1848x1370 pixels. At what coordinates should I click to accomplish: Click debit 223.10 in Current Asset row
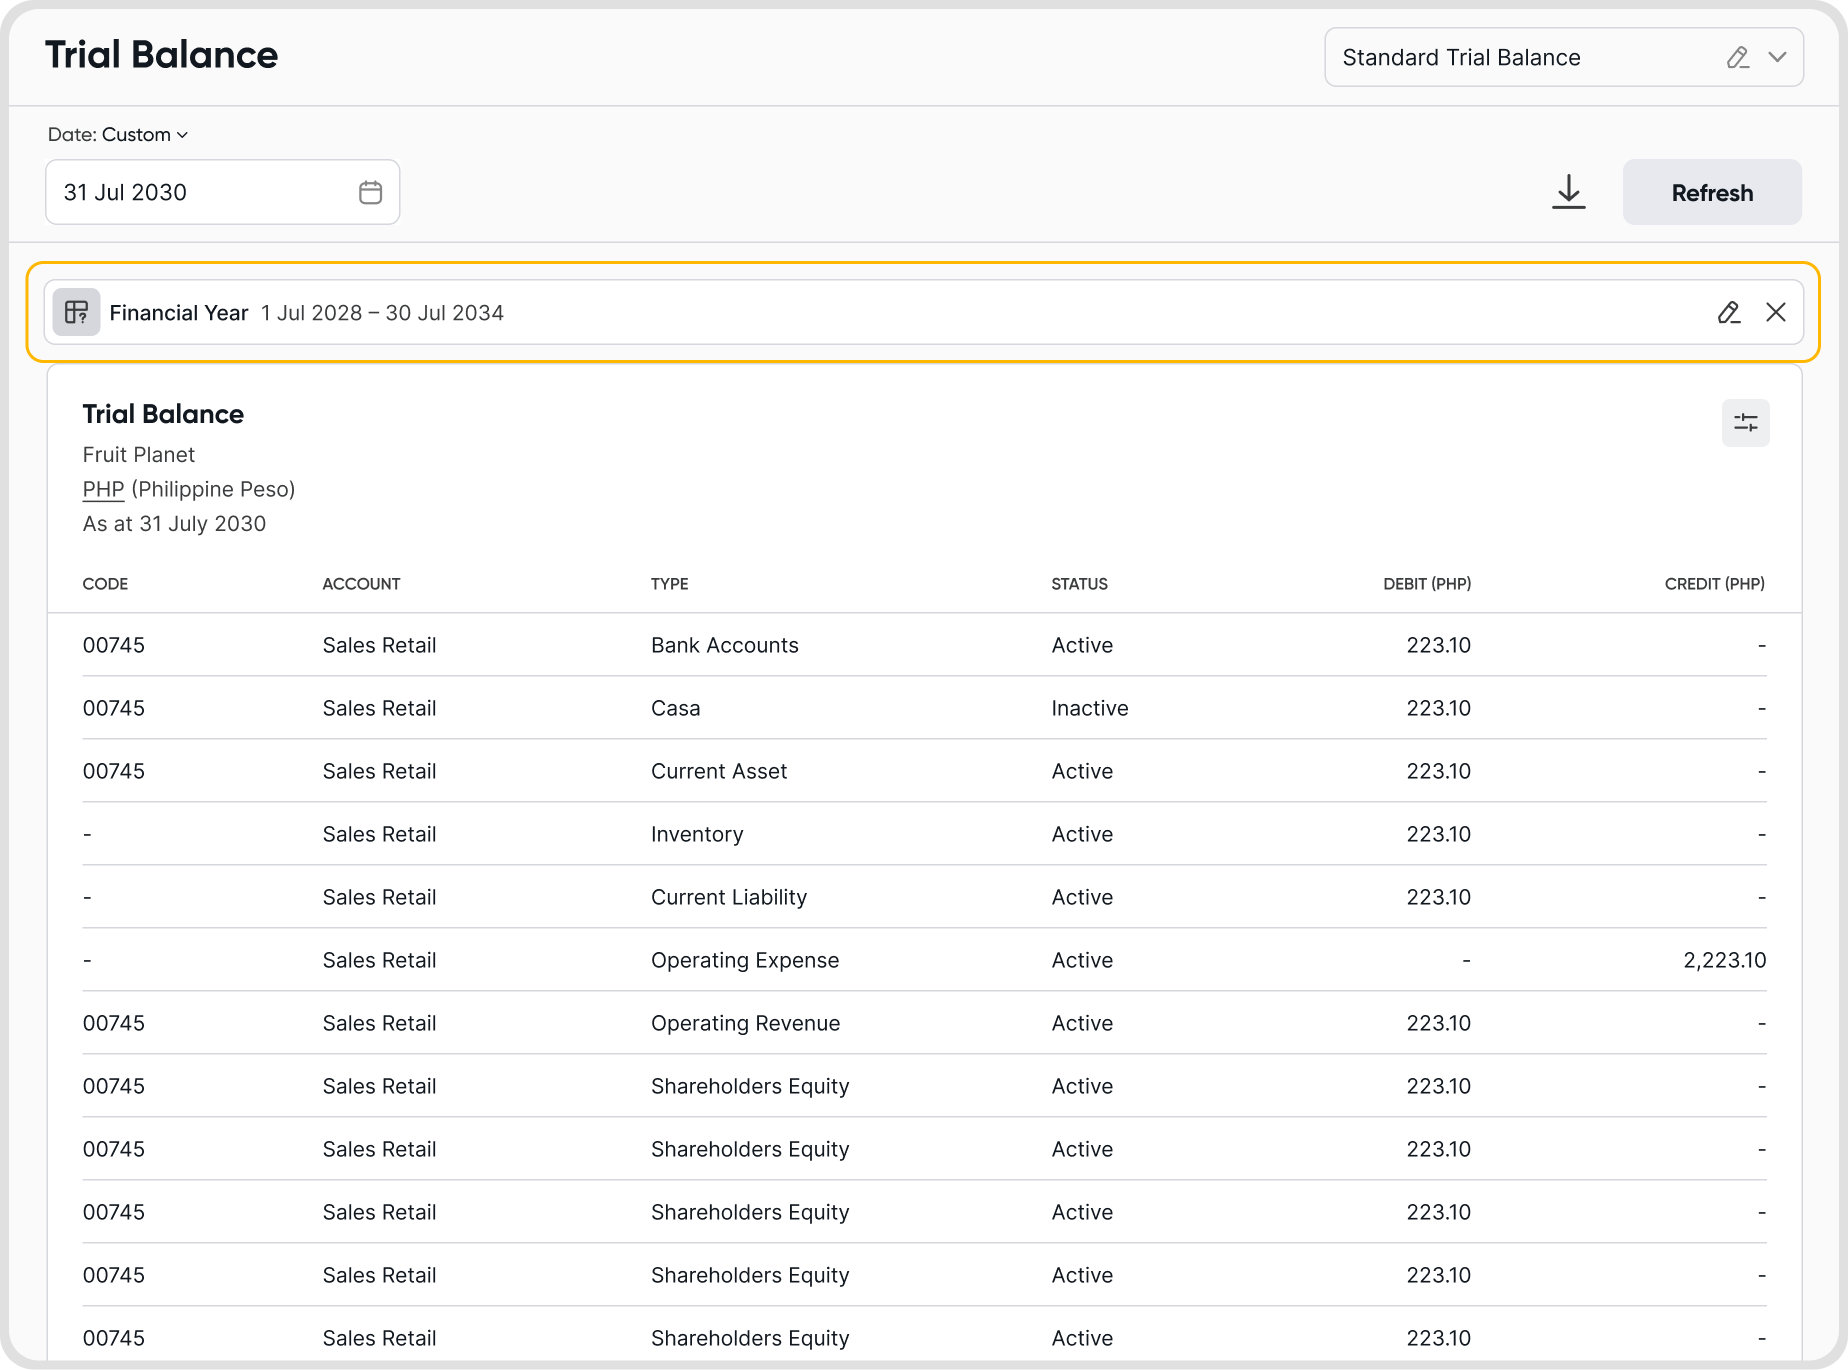1438,772
